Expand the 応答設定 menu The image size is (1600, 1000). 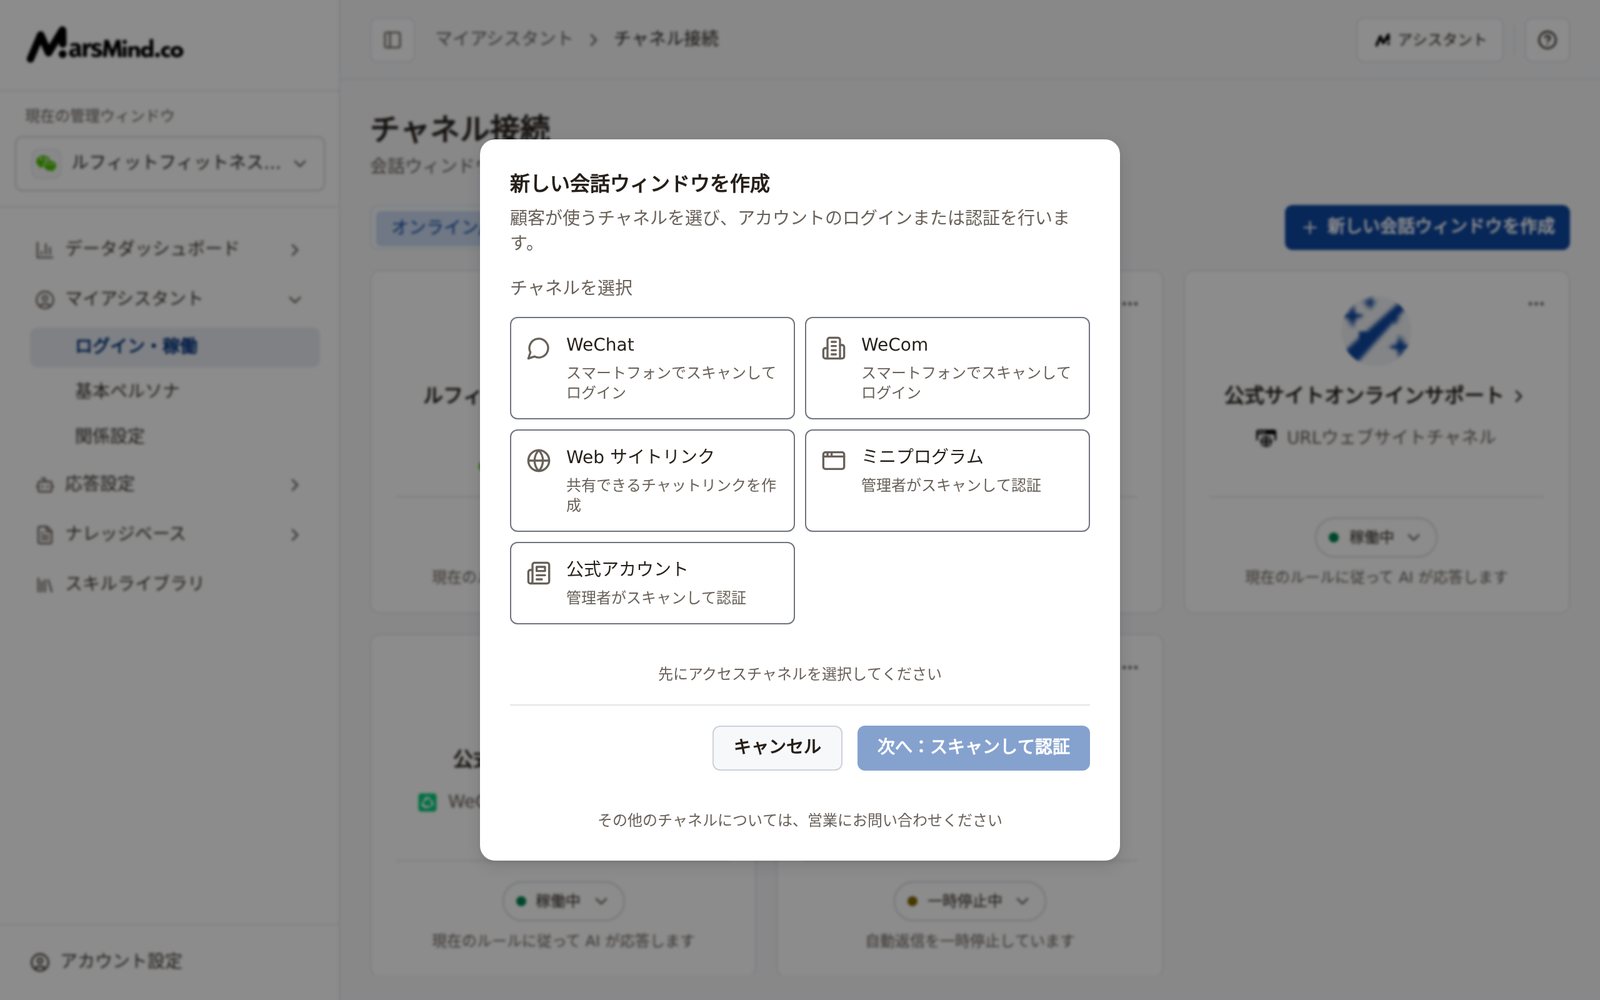[168, 484]
